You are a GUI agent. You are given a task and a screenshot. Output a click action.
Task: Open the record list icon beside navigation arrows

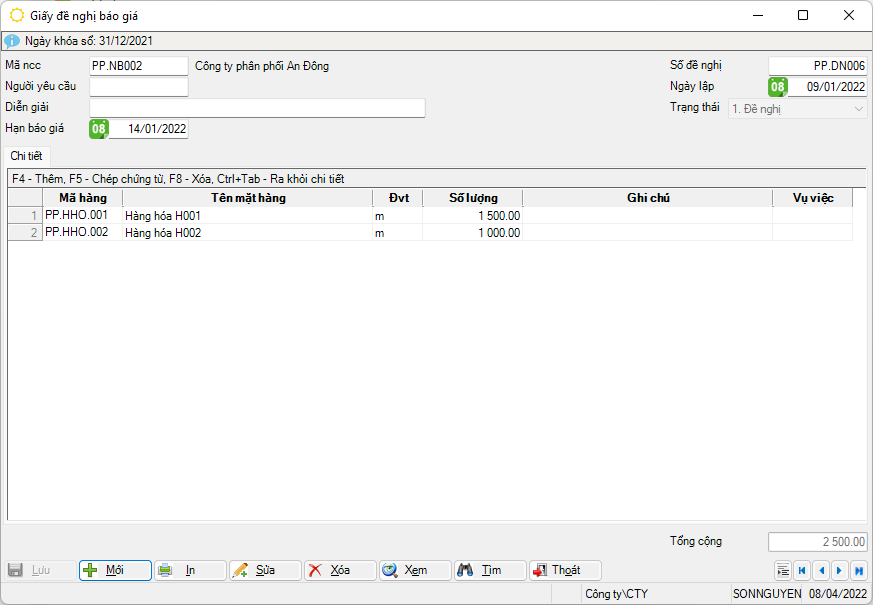point(783,571)
